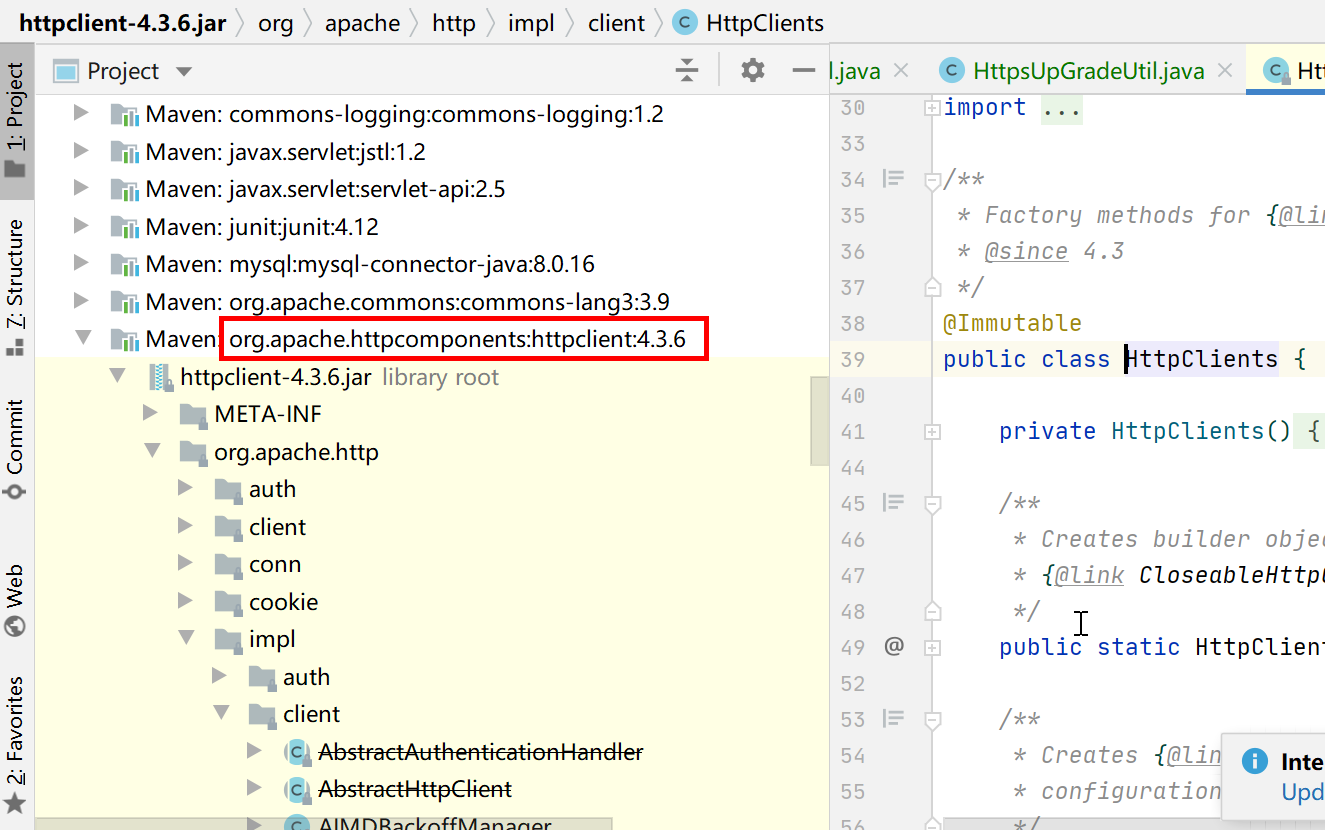Hide the Project tool window with minus icon
The image size is (1325, 830).
(804, 70)
